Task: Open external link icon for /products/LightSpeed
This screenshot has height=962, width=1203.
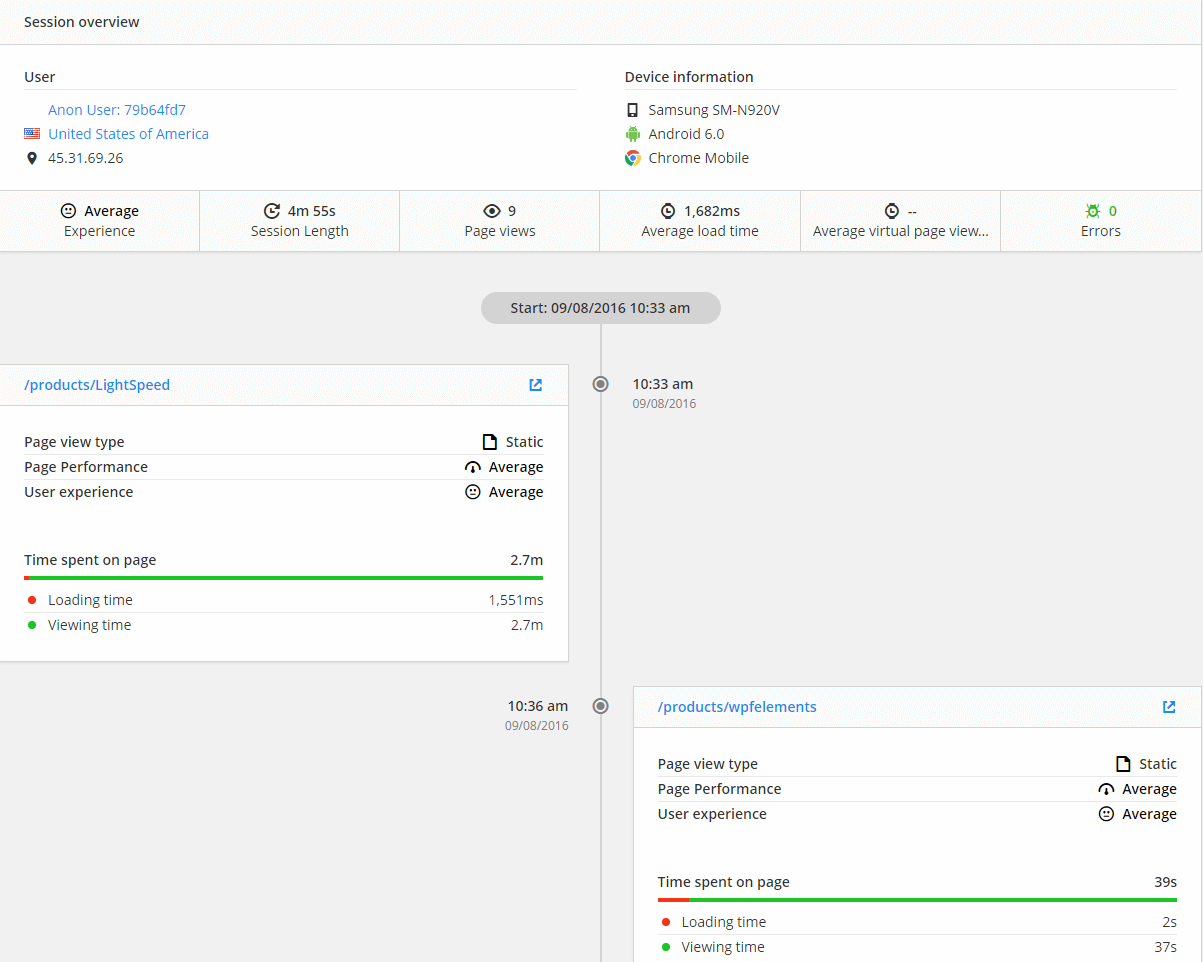Action: click(536, 385)
